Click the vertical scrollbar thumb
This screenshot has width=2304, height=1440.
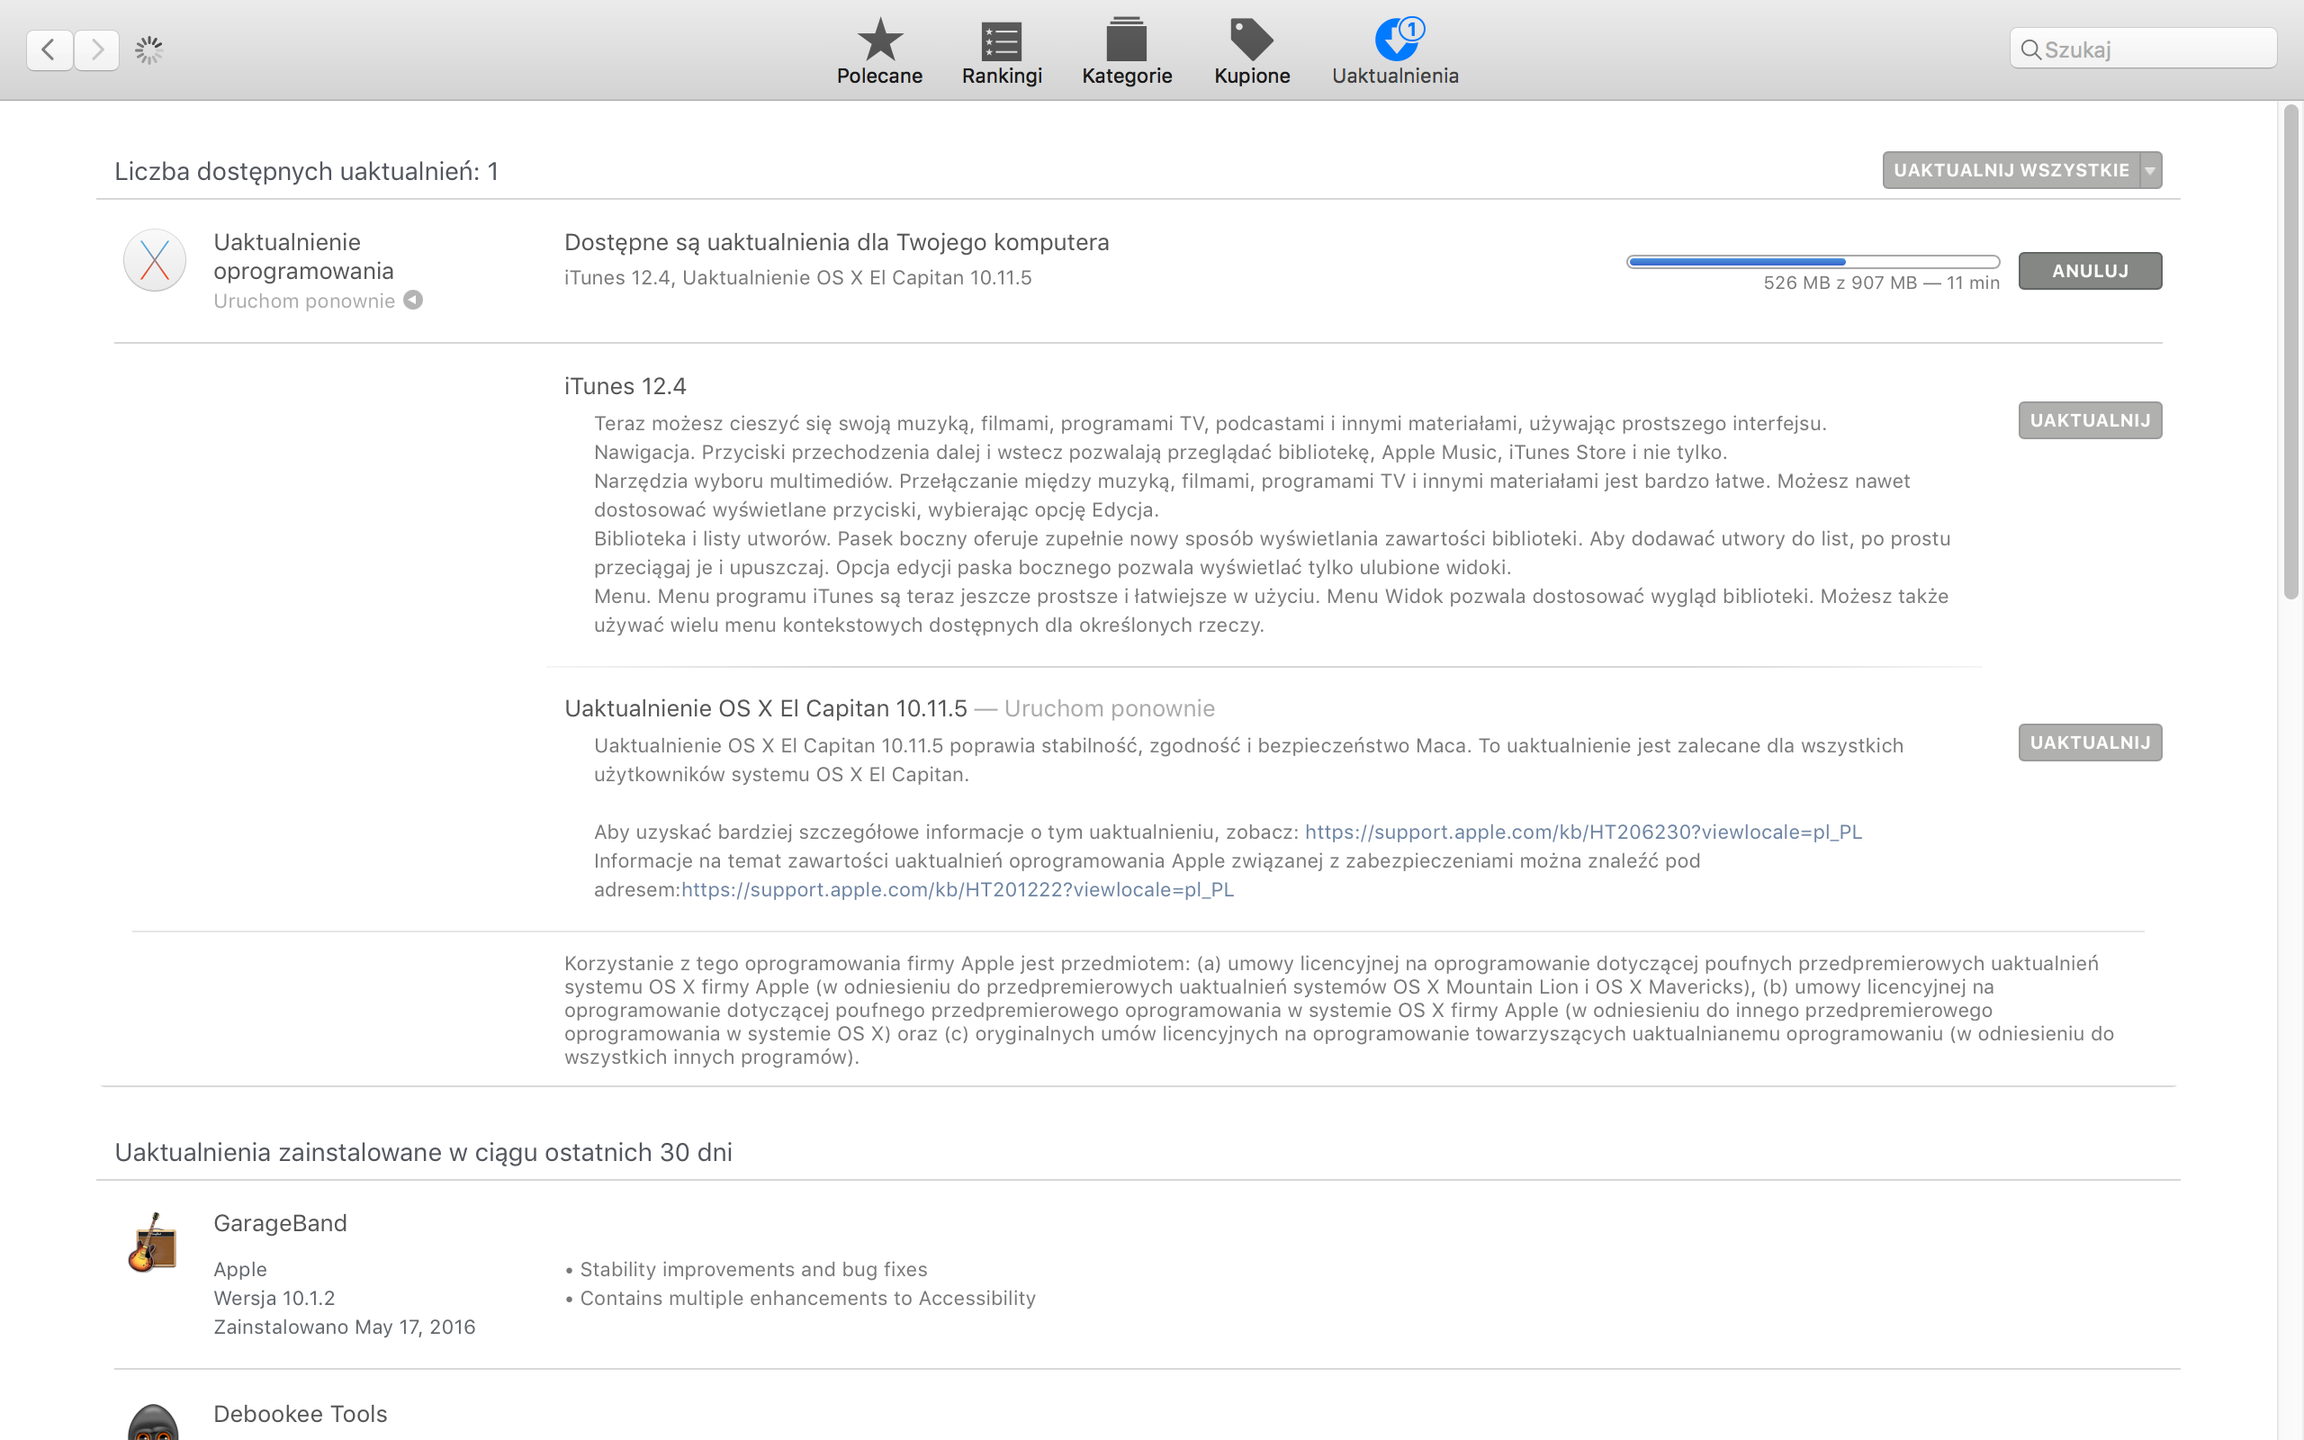(2291, 352)
